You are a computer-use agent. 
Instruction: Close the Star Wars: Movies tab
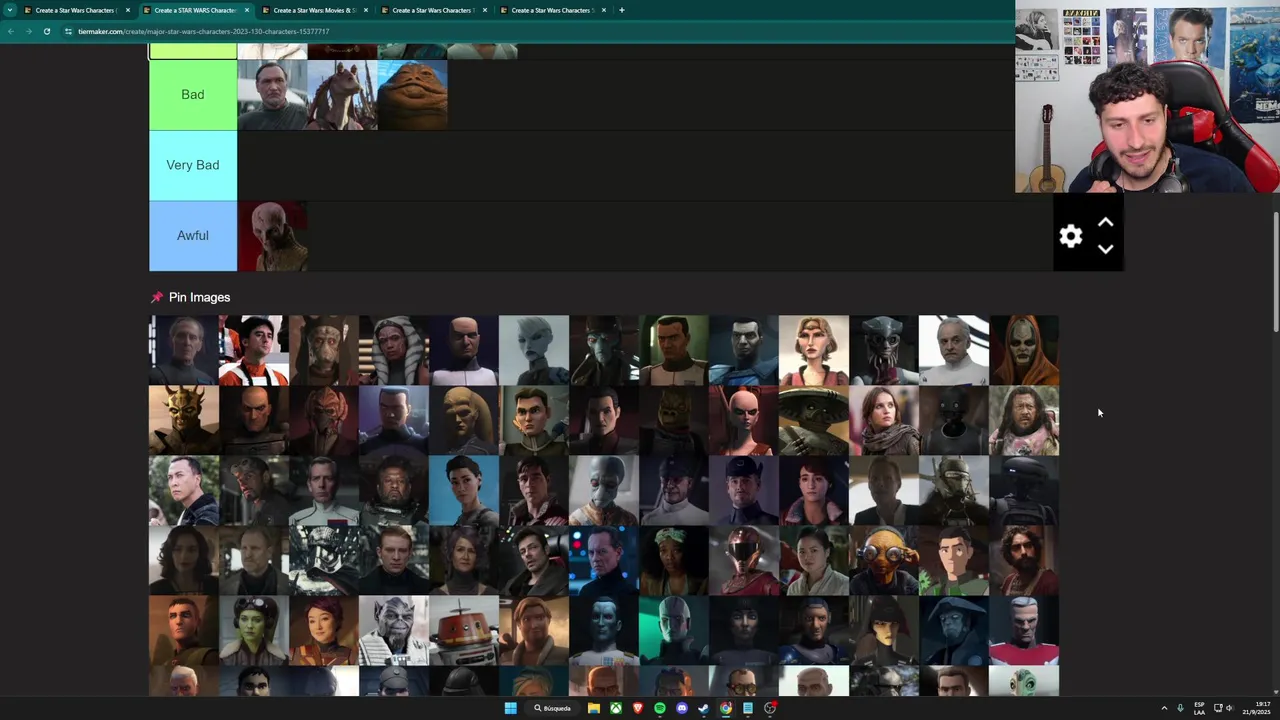pos(366,10)
